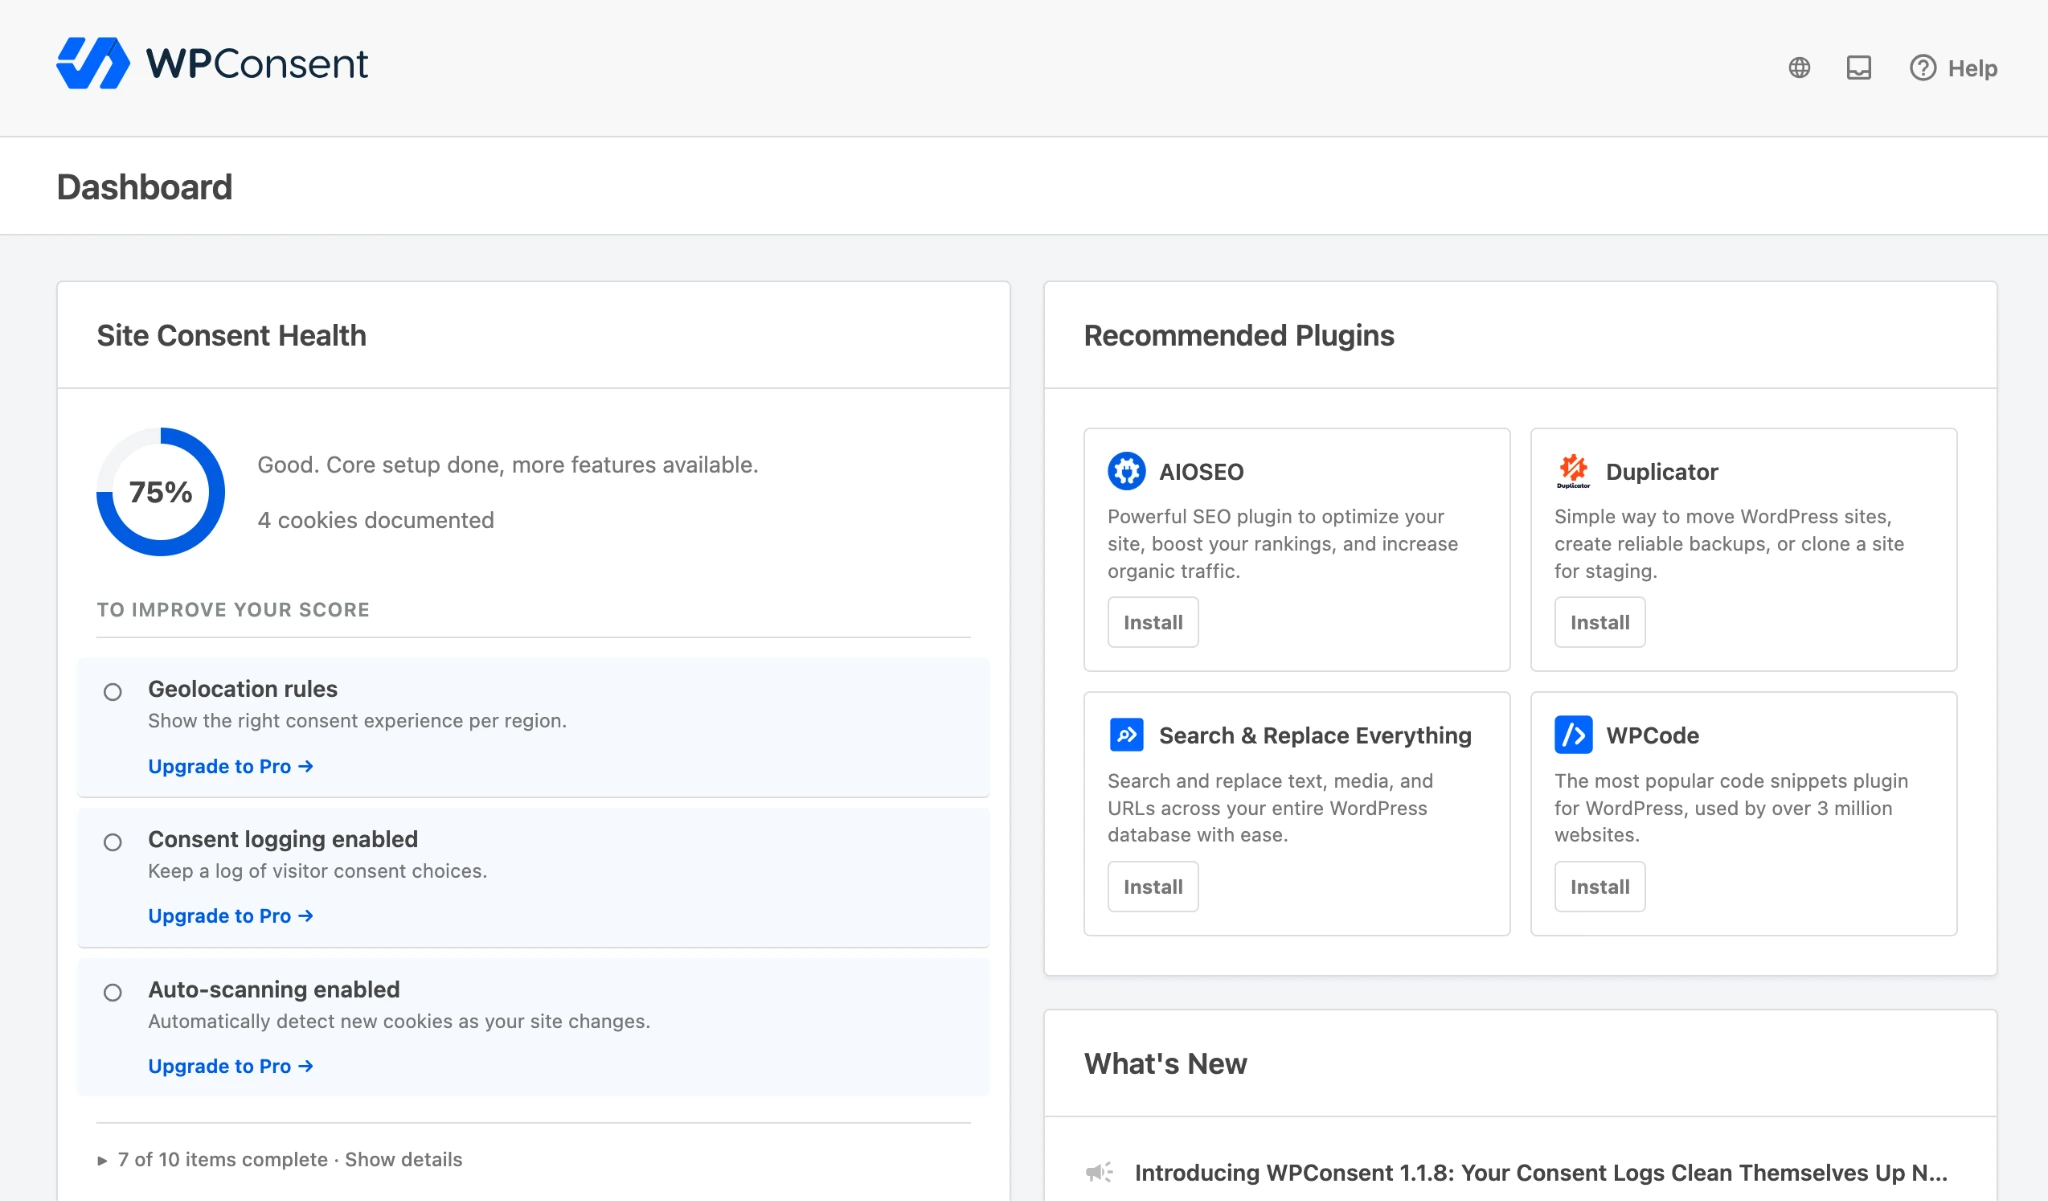This screenshot has height=1201, width=2048.
Task: Click the Duplicator plugin icon
Action: click(x=1573, y=471)
